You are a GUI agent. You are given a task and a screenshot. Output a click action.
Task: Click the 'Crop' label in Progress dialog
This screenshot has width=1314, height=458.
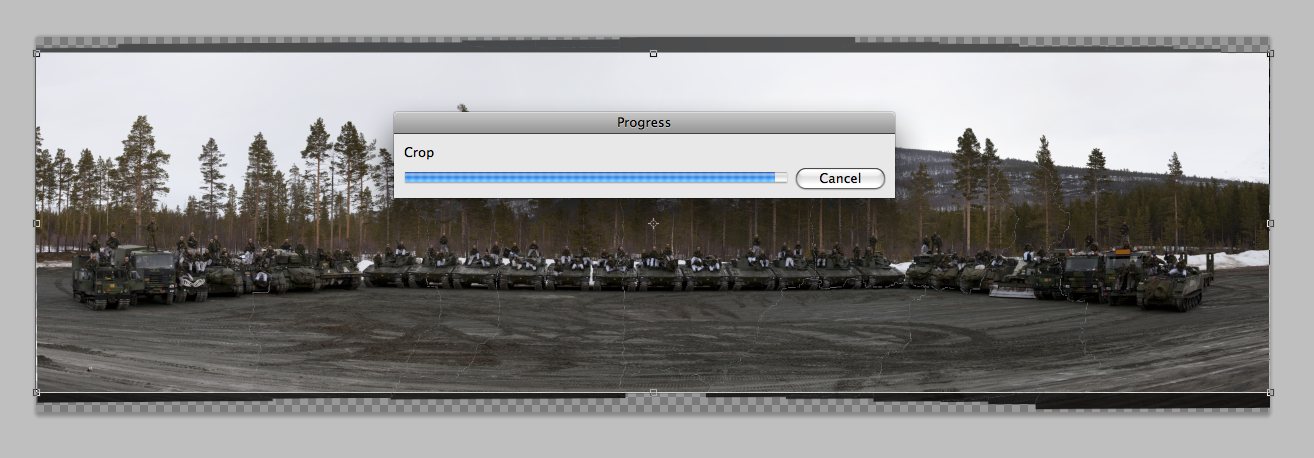tap(419, 153)
